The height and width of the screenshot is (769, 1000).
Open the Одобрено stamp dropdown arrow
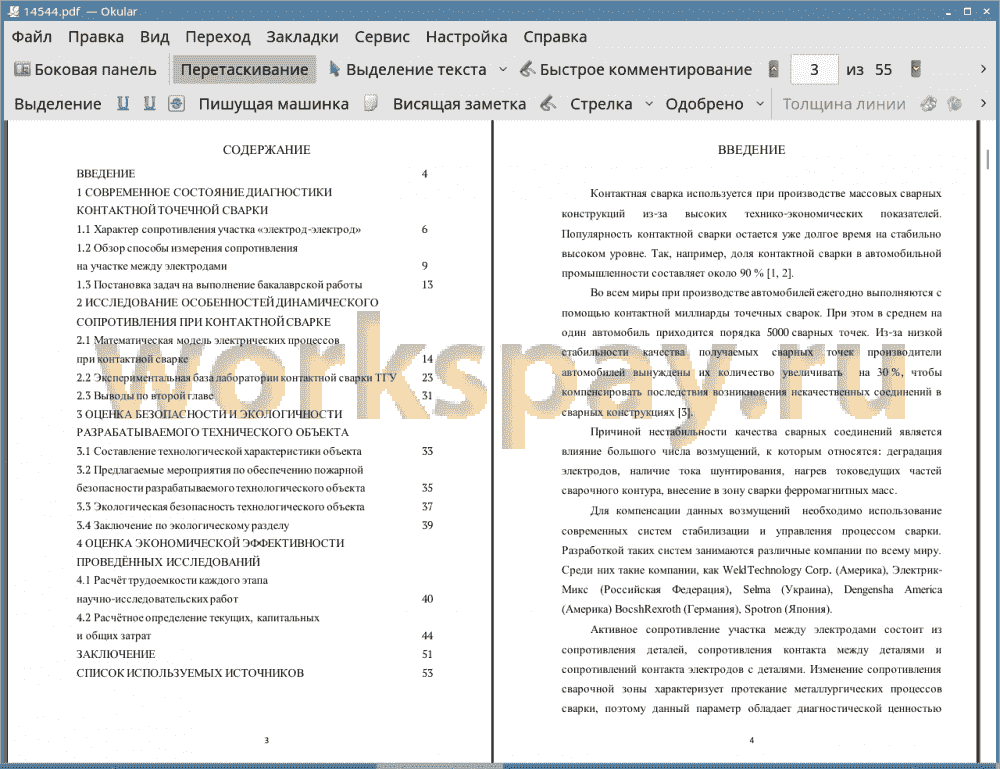click(760, 104)
